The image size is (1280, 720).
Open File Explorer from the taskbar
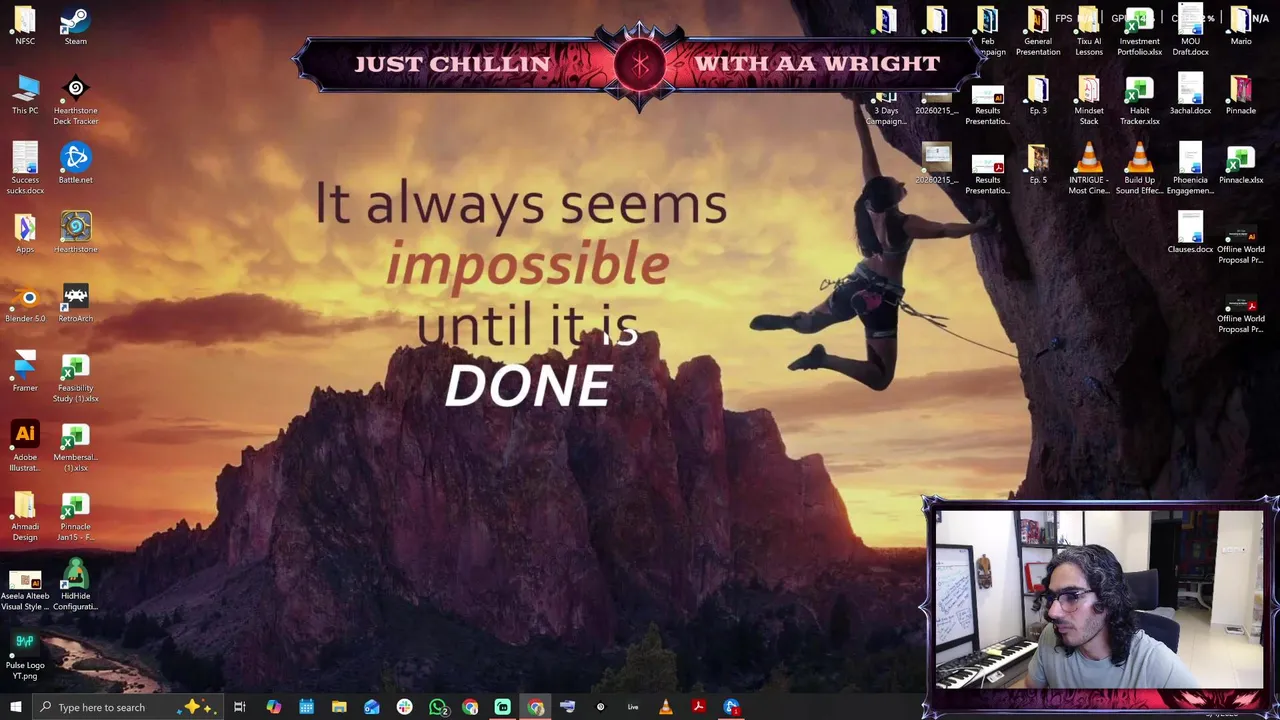coord(339,707)
